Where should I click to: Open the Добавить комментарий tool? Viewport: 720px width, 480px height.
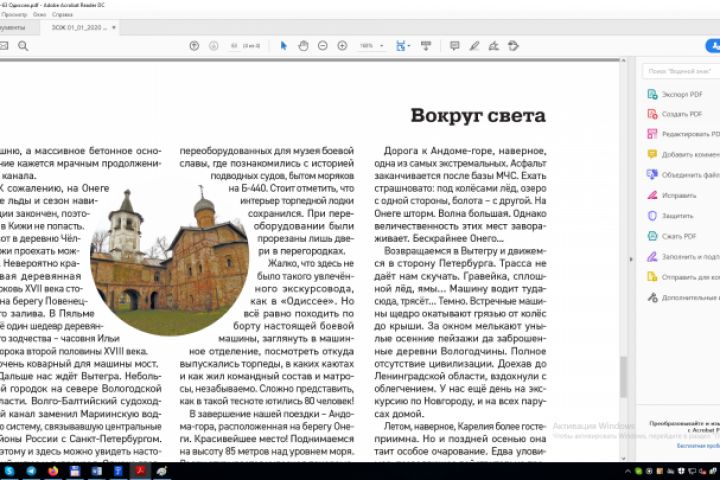[x=683, y=155]
